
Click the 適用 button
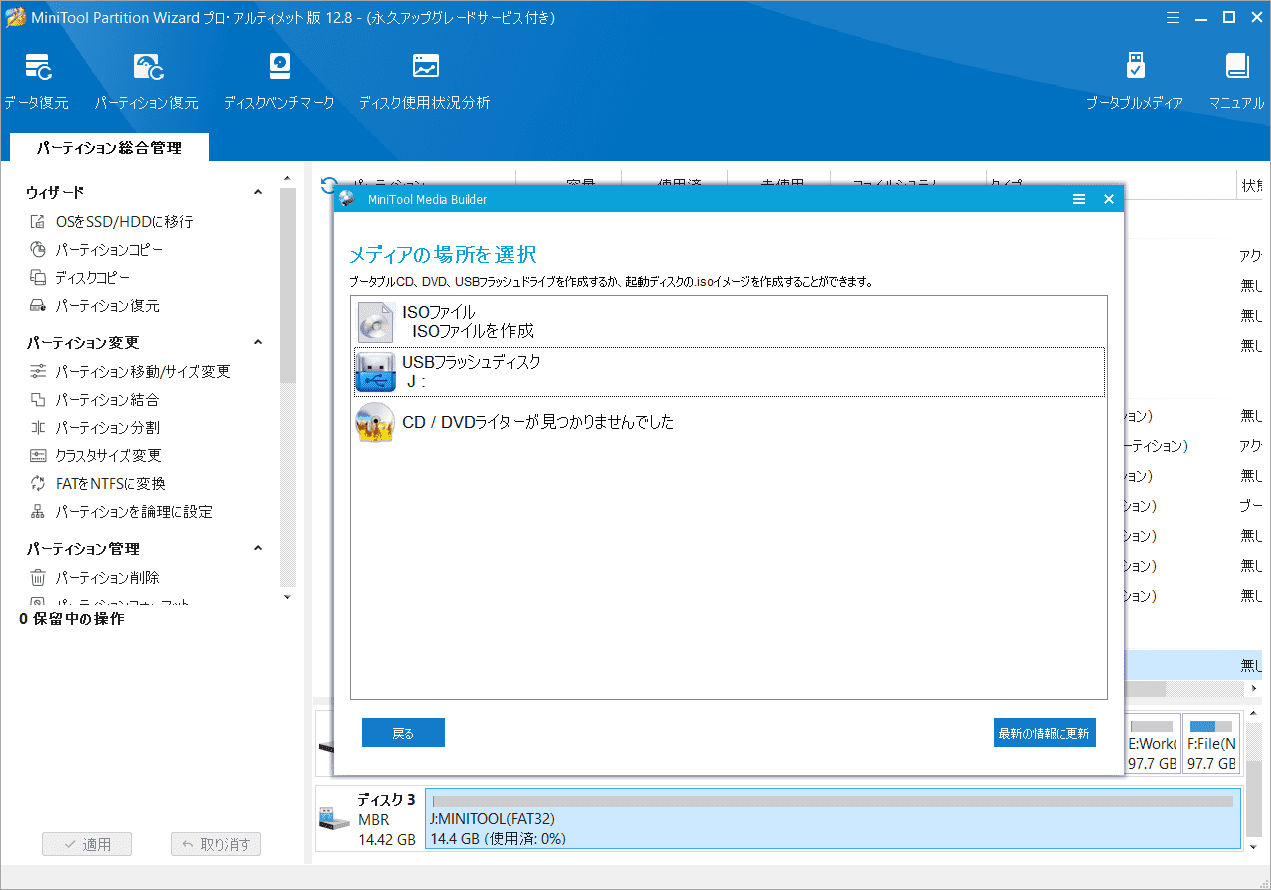click(x=87, y=844)
